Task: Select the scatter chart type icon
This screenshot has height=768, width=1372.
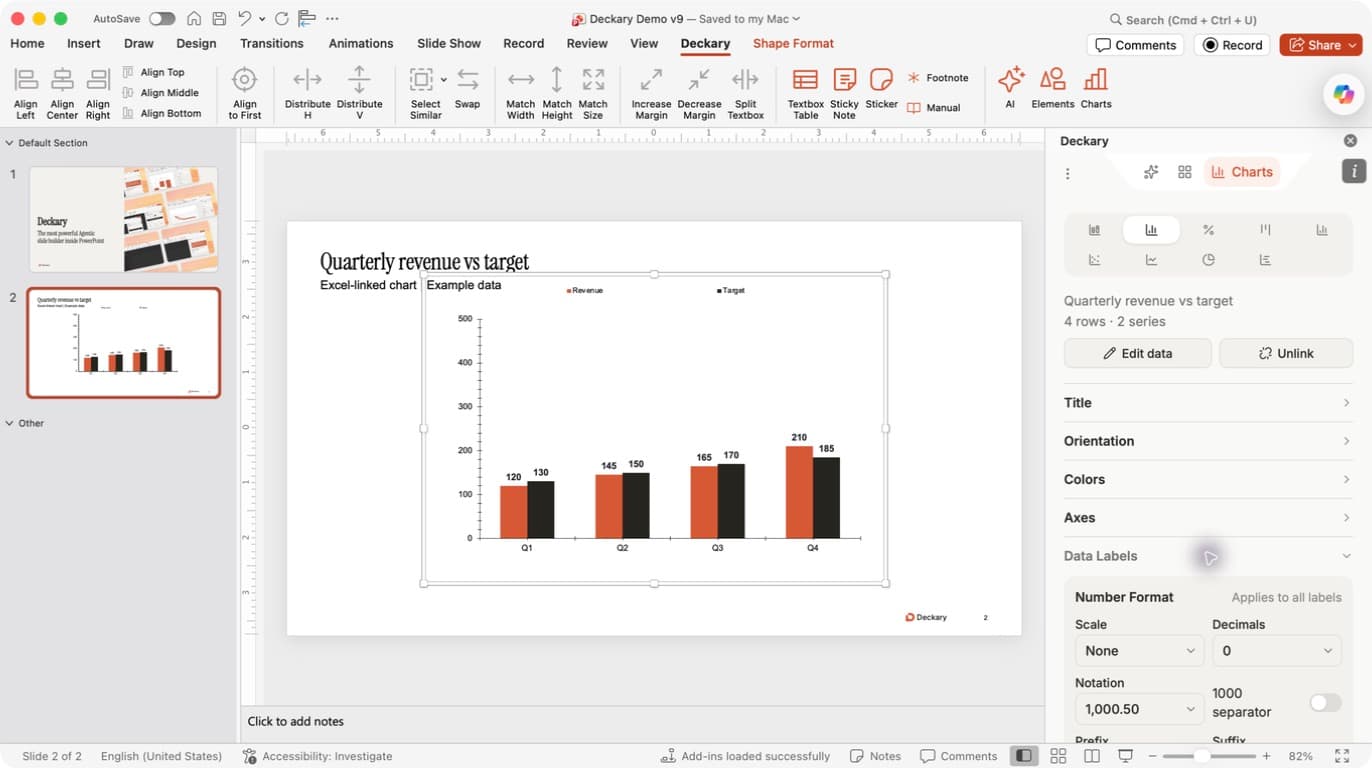Action: 1094,260
